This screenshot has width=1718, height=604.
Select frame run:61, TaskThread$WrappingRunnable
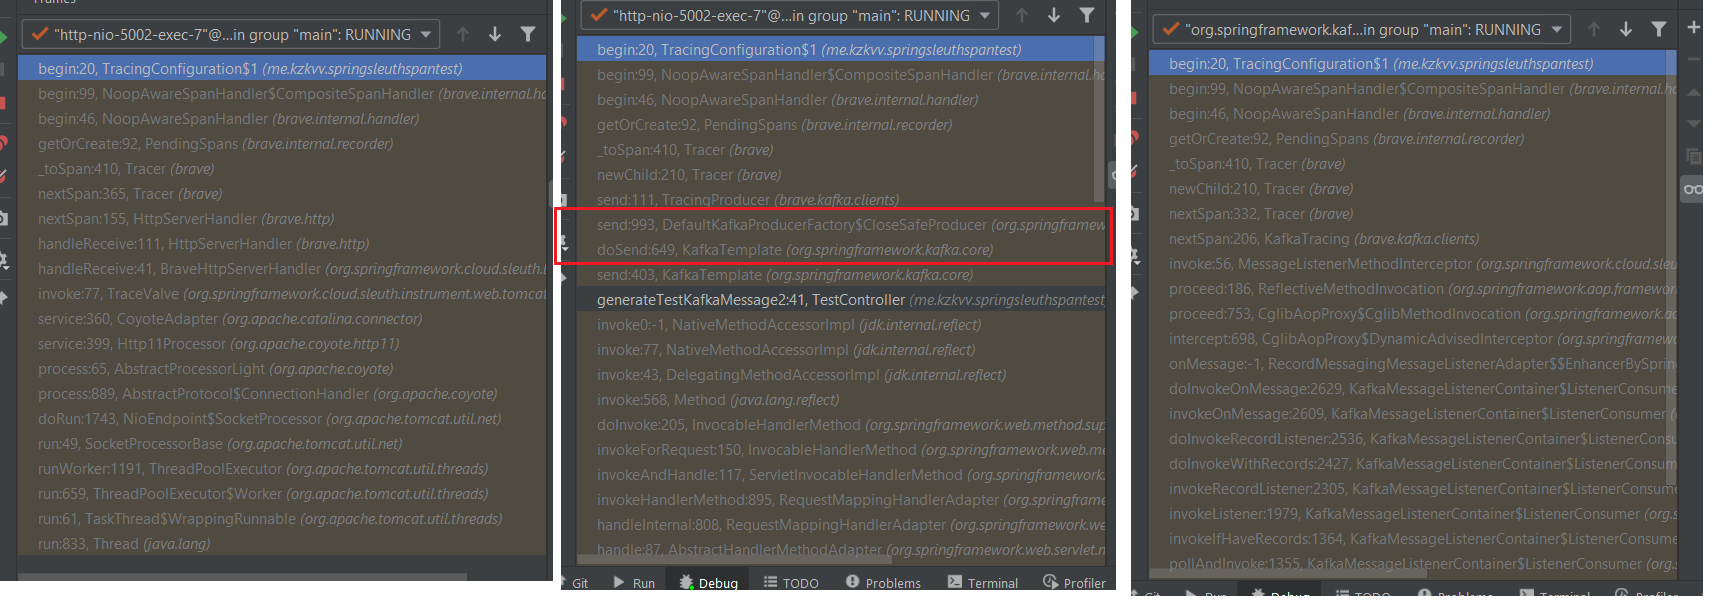282,519
